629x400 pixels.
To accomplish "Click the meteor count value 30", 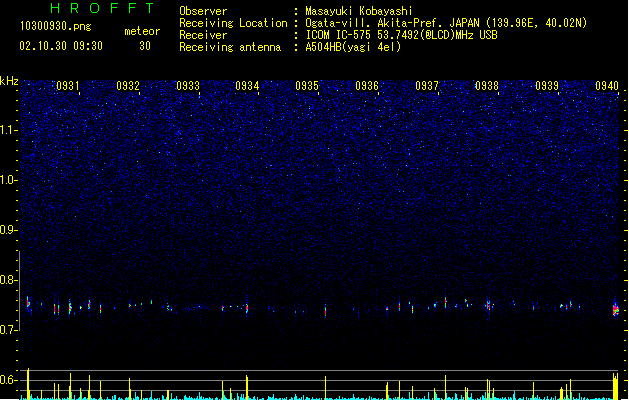I will (x=145, y=46).
